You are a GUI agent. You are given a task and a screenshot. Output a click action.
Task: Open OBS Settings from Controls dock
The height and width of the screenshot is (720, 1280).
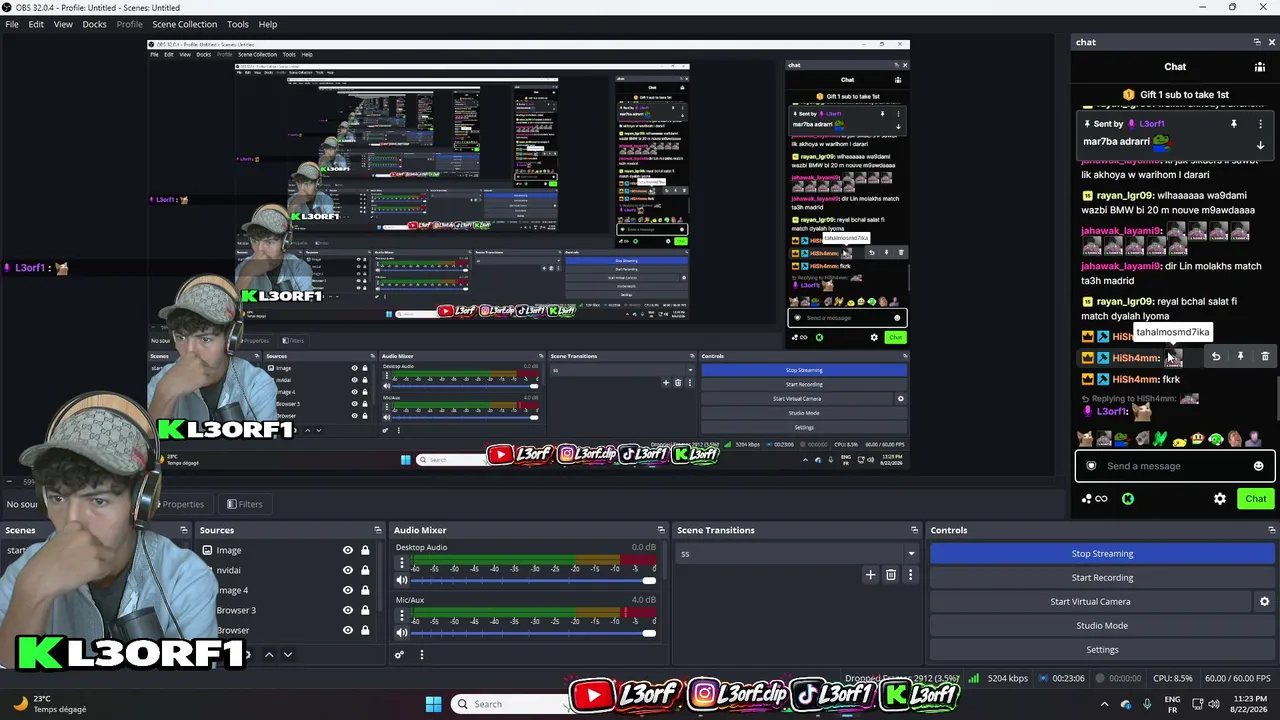(1102, 649)
